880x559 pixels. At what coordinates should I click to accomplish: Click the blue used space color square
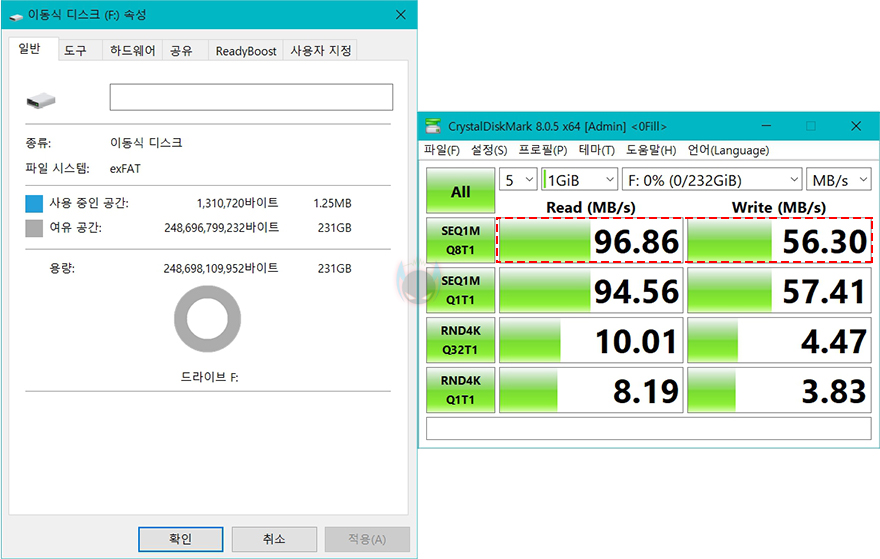[x=34, y=203]
